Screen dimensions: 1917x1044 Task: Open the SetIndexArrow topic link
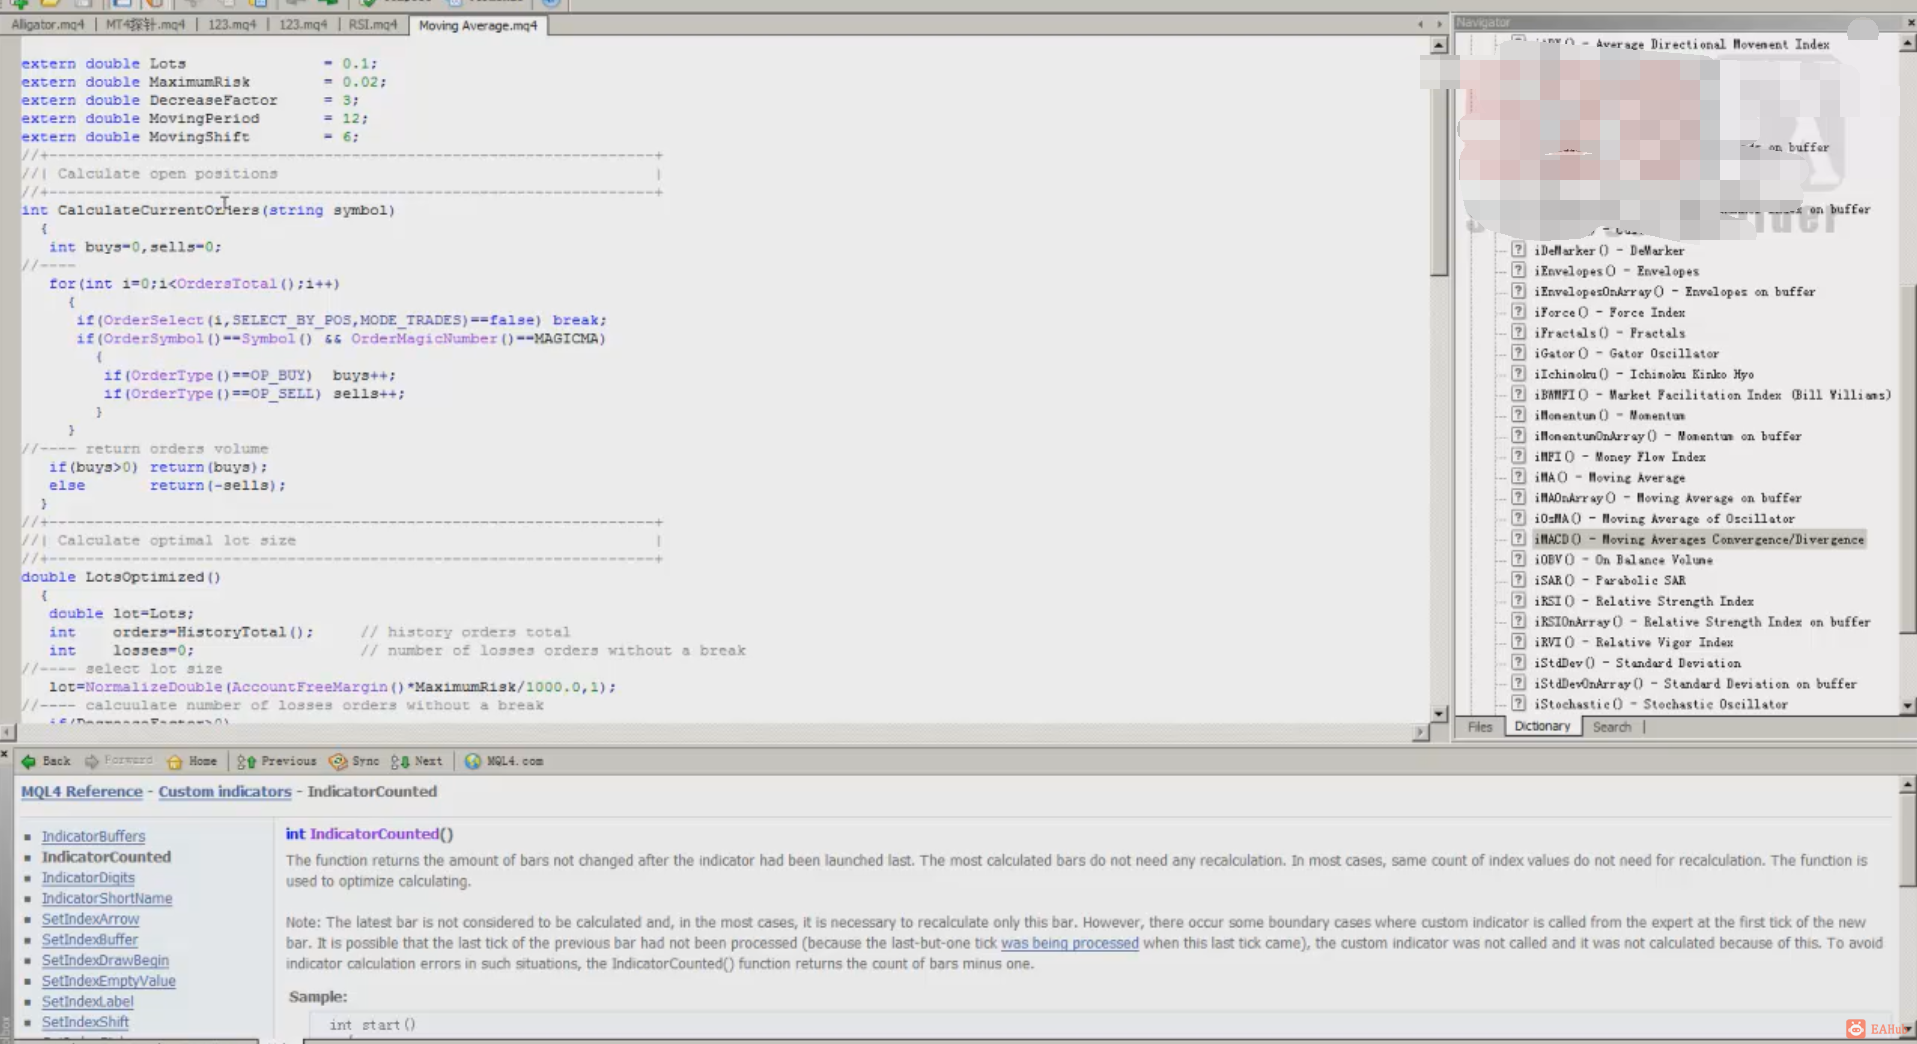point(90,919)
